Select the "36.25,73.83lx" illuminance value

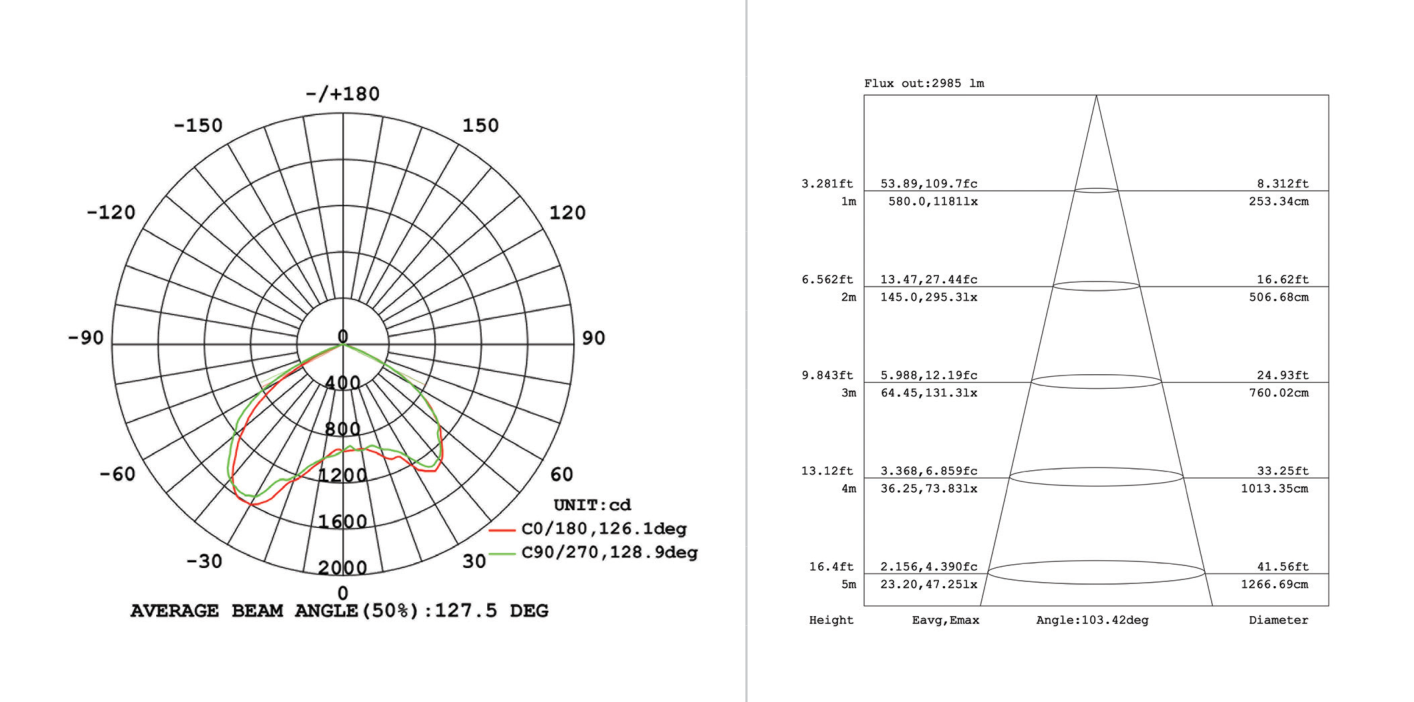pos(929,489)
